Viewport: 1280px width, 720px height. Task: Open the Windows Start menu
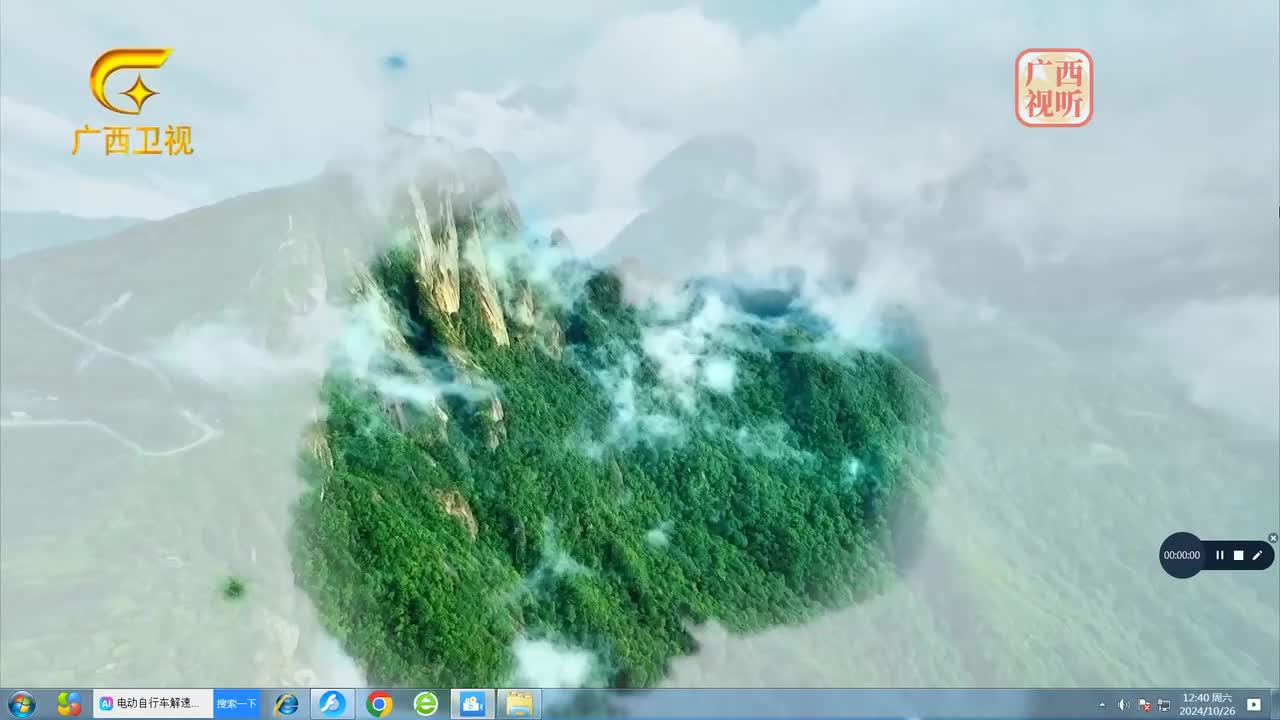coord(20,704)
